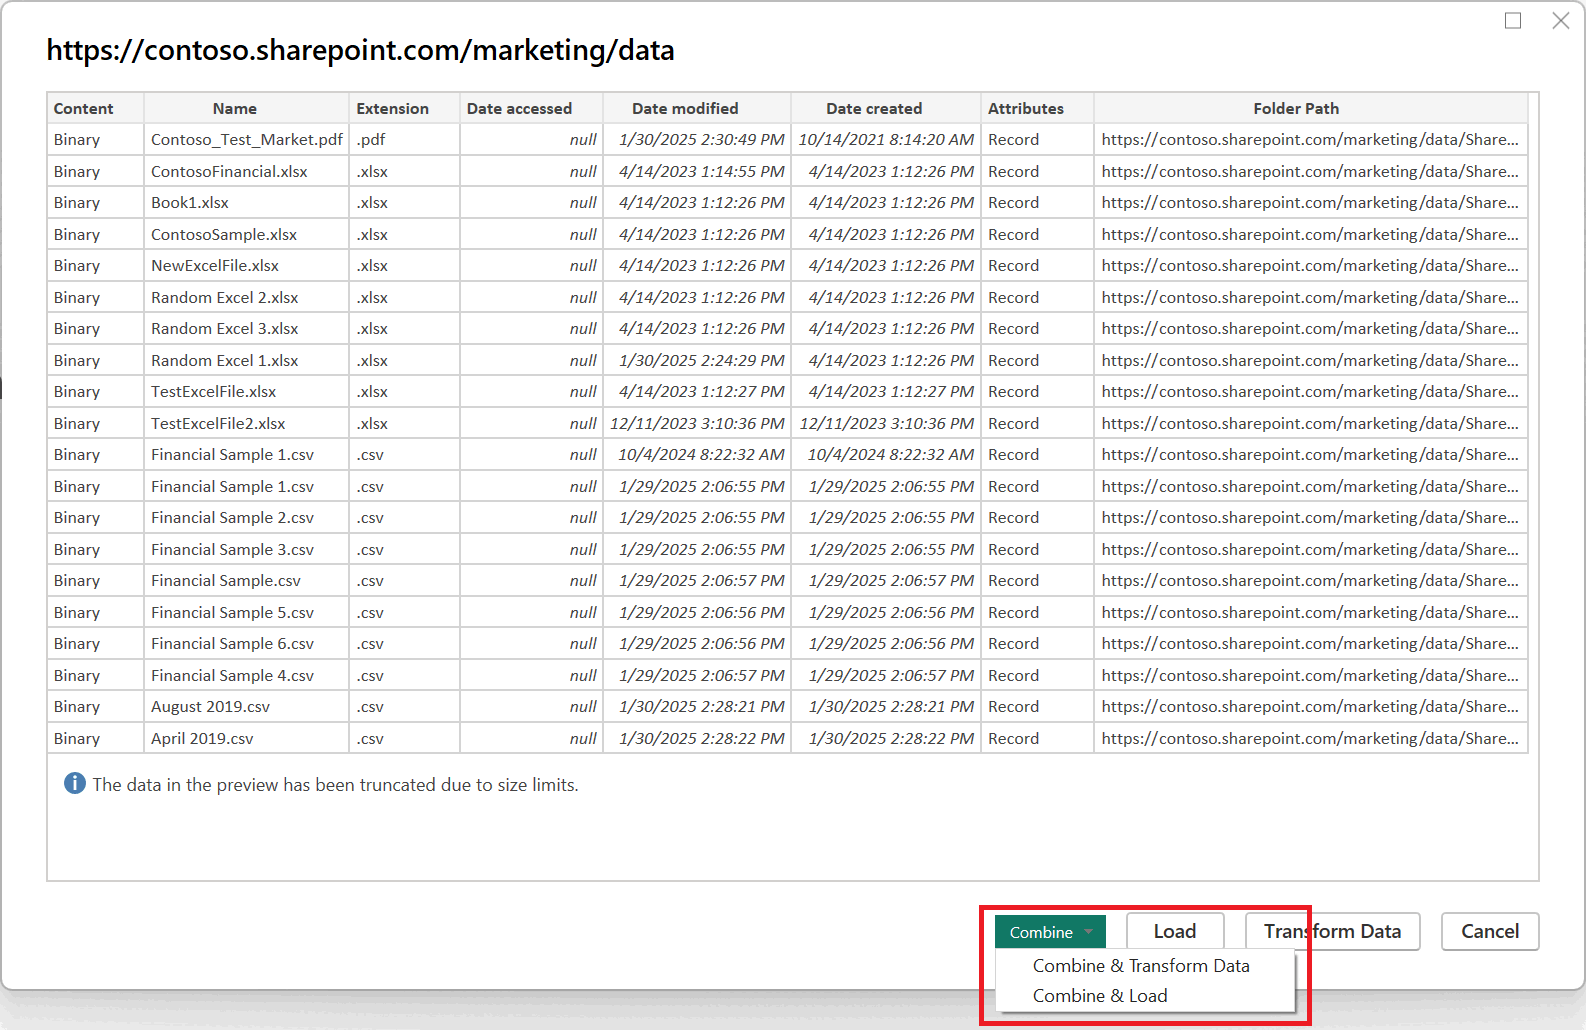Select the August 2019.csv row
Image resolution: width=1586 pixels, height=1030 pixels.
pos(787,707)
